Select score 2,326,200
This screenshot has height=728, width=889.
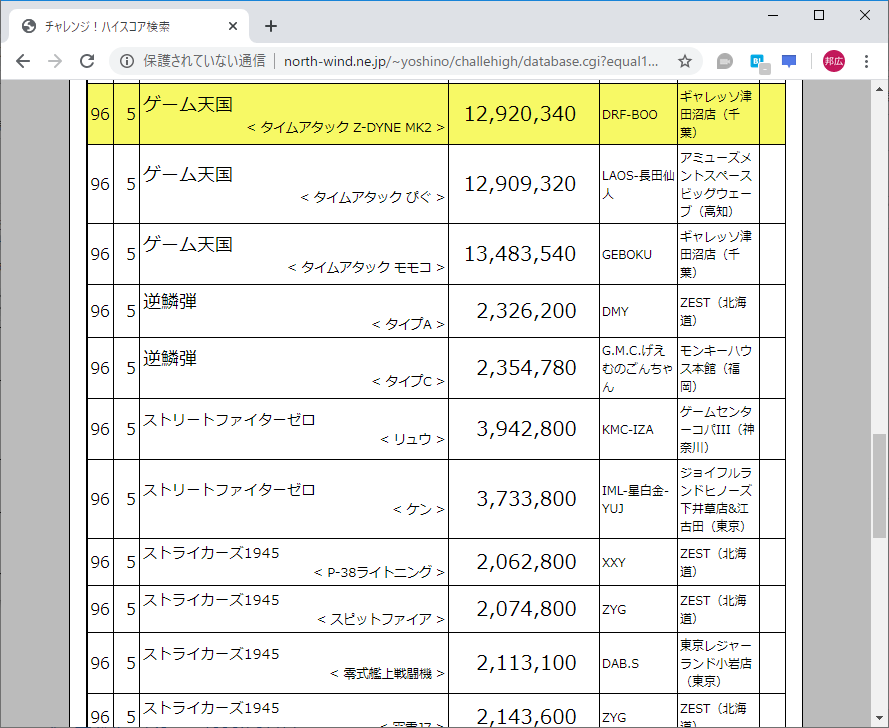(x=526, y=311)
